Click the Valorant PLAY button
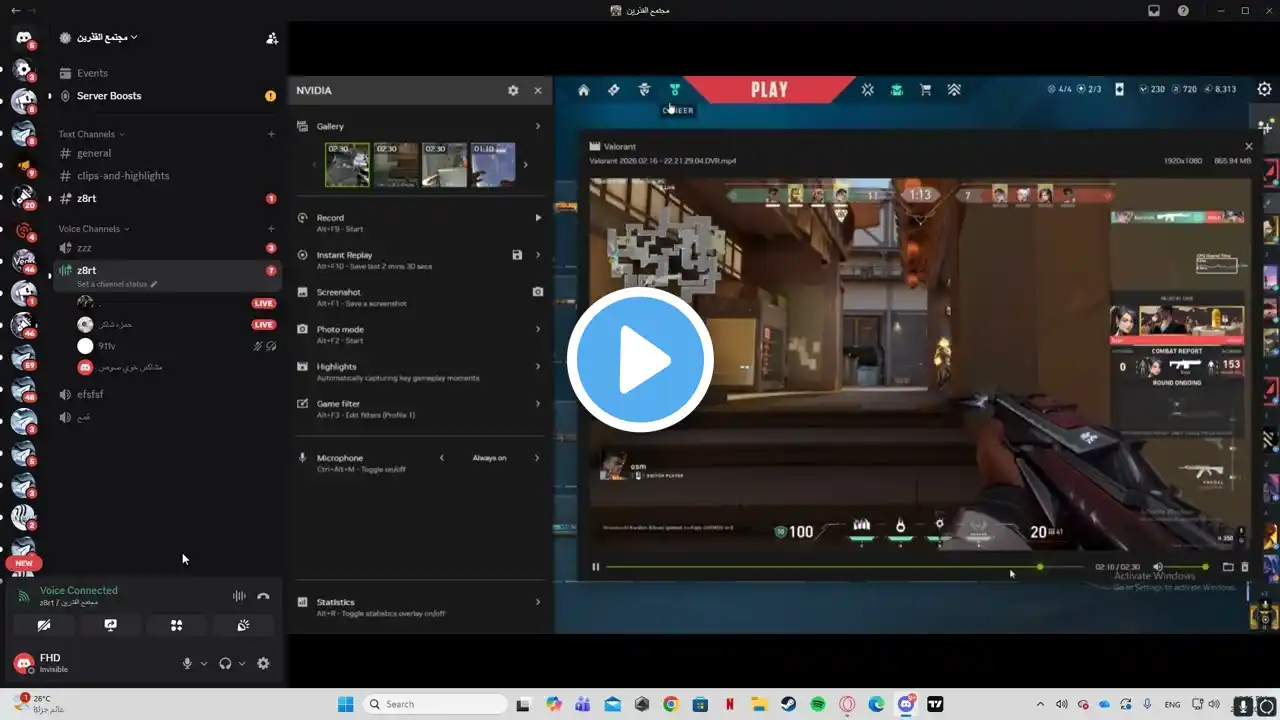This screenshot has height=720, width=1280. [769, 90]
